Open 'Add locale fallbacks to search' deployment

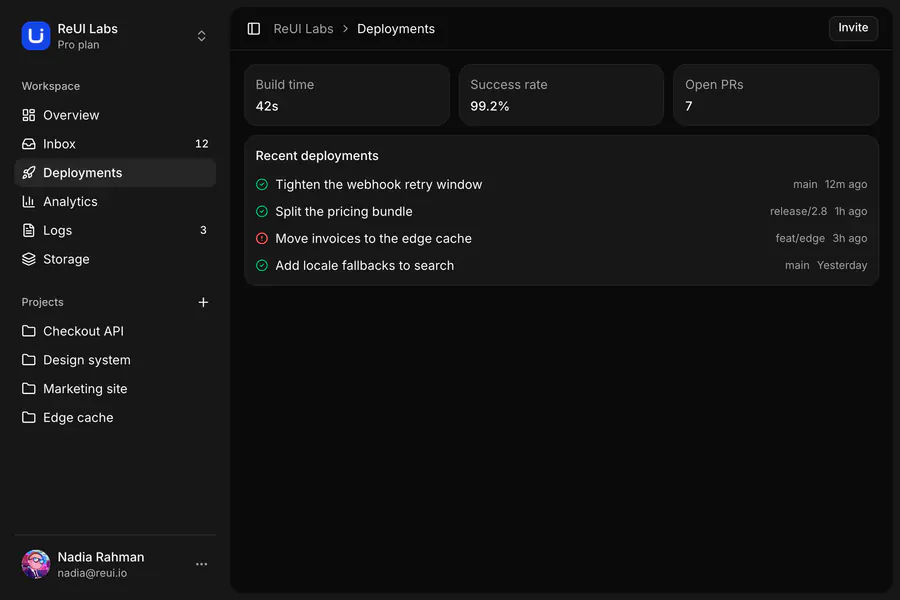(561, 265)
